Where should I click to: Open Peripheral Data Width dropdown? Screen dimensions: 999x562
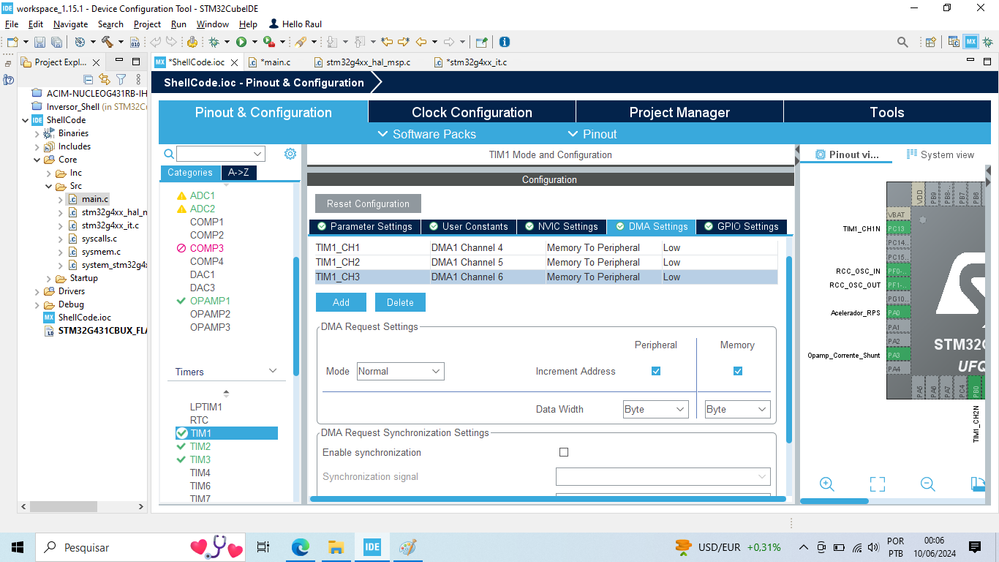[655, 409]
